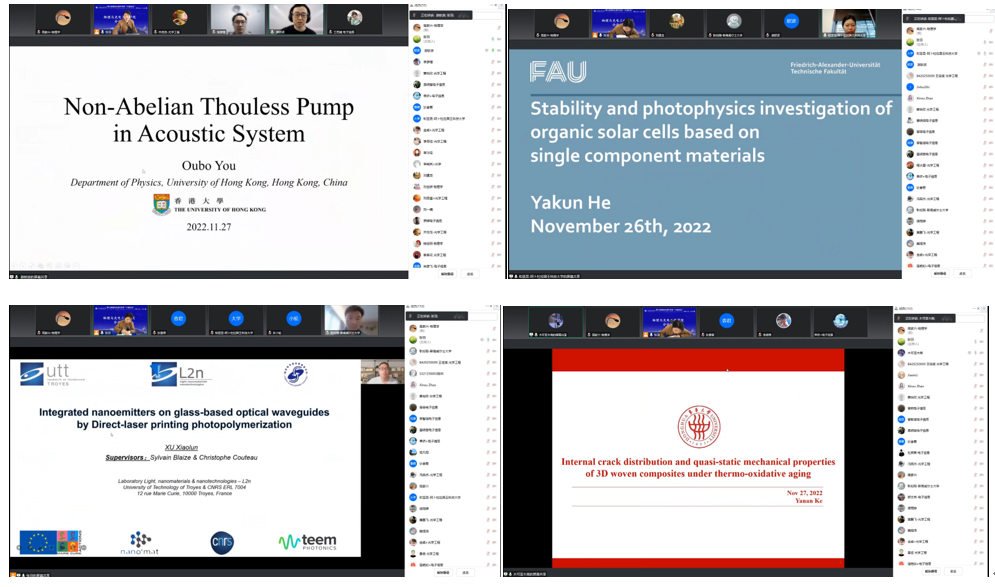Select first participant in the list beside the FAU slide
The height and width of the screenshot is (587, 995).
click(925, 29)
